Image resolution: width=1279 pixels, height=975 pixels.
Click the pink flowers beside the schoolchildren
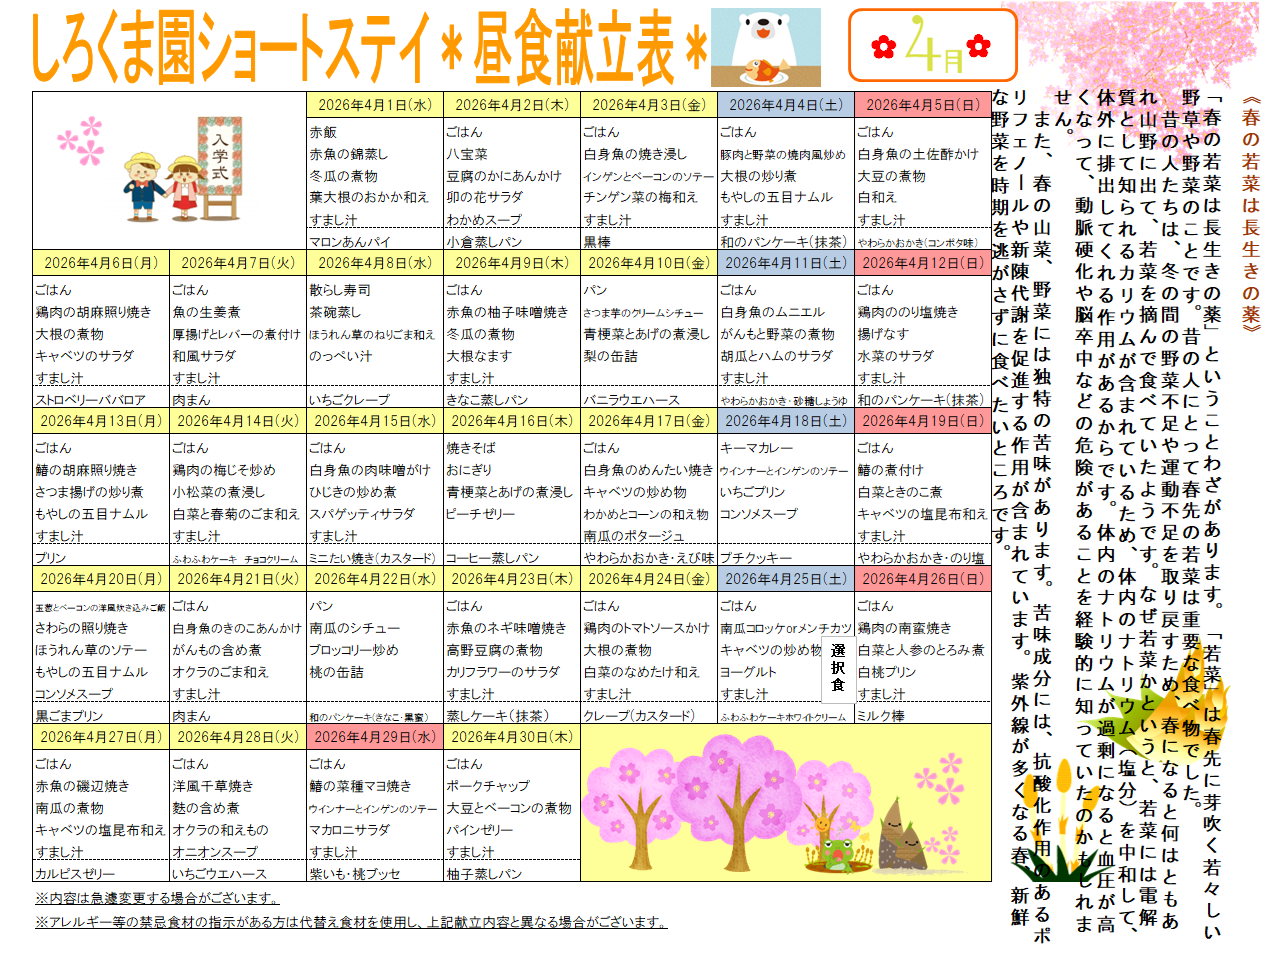point(82,140)
